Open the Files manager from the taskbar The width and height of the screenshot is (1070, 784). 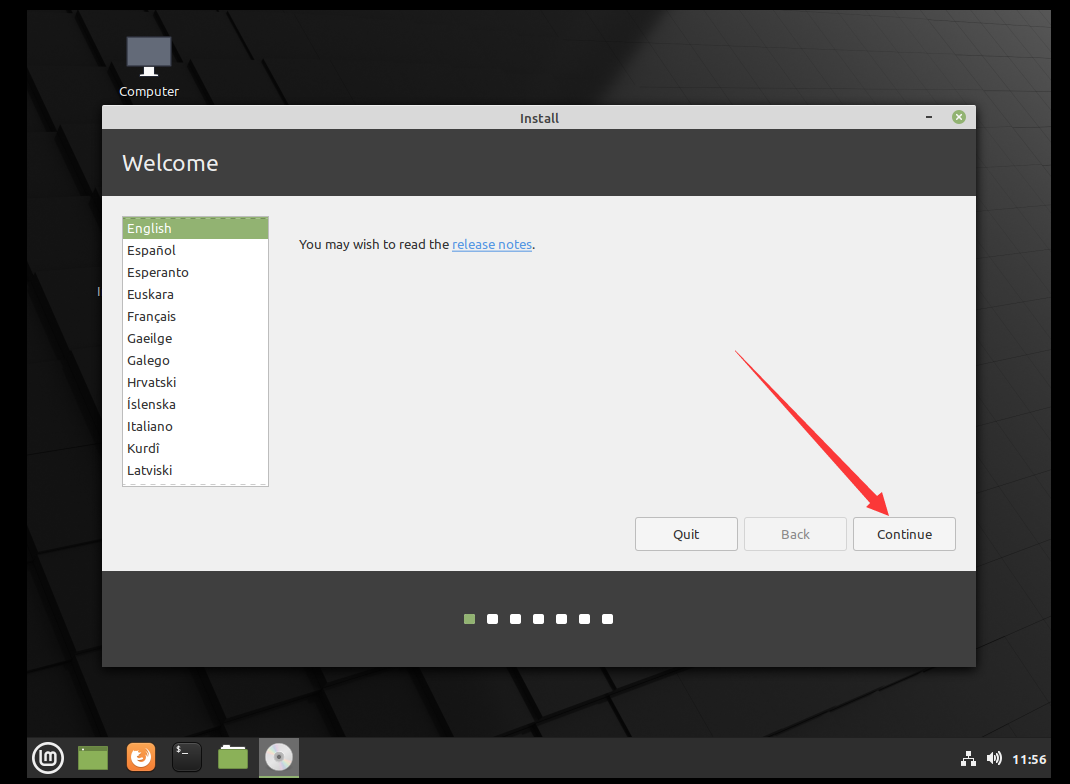click(x=233, y=757)
